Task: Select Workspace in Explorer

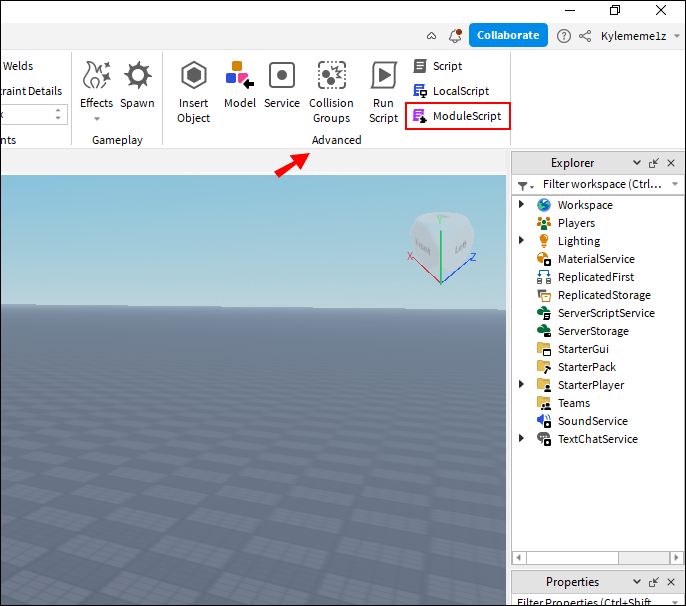Action: pos(585,205)
